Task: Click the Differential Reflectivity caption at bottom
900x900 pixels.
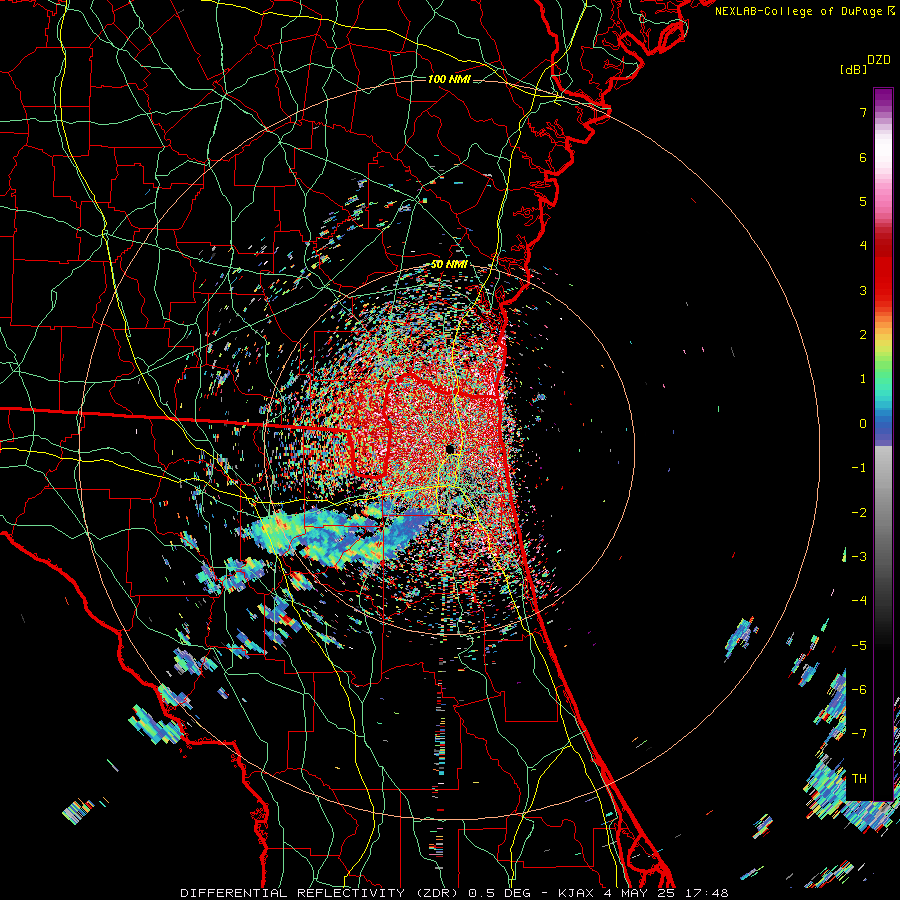Action: point(454,893)
